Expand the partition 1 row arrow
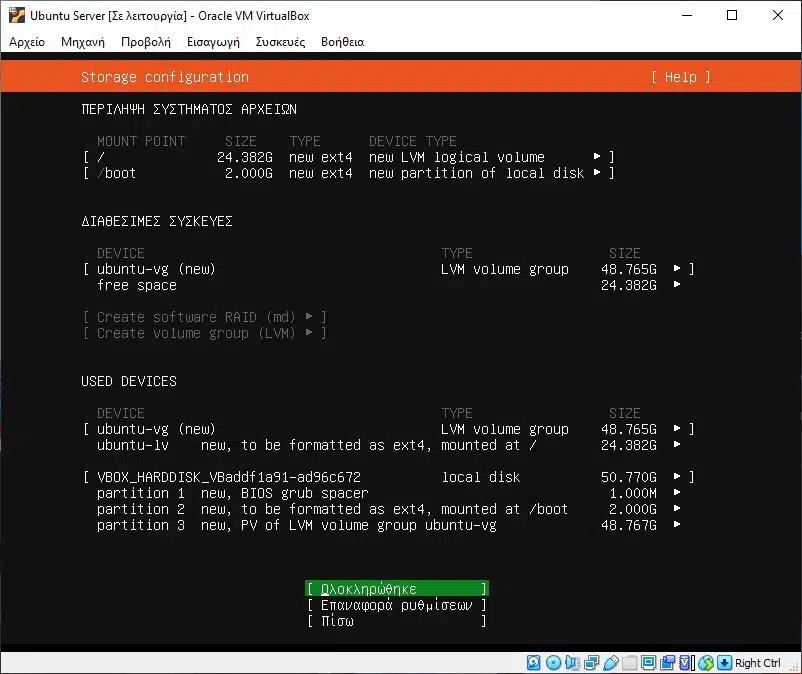The image size is (802, 674). pos(677,493)
